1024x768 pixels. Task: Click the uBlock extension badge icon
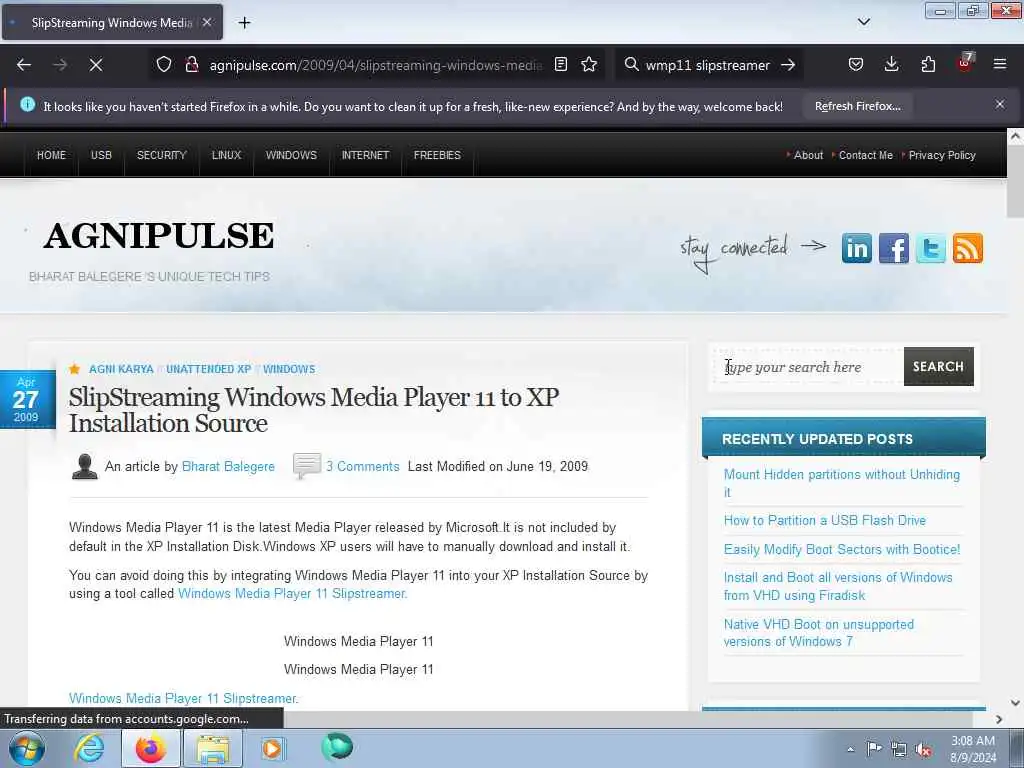click(x=965, y=63)
